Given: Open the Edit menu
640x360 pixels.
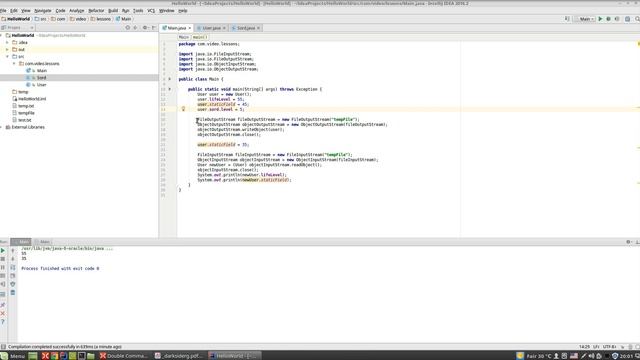Looking at the screenshot, I should pyautogui.click(x=14, y=11).
